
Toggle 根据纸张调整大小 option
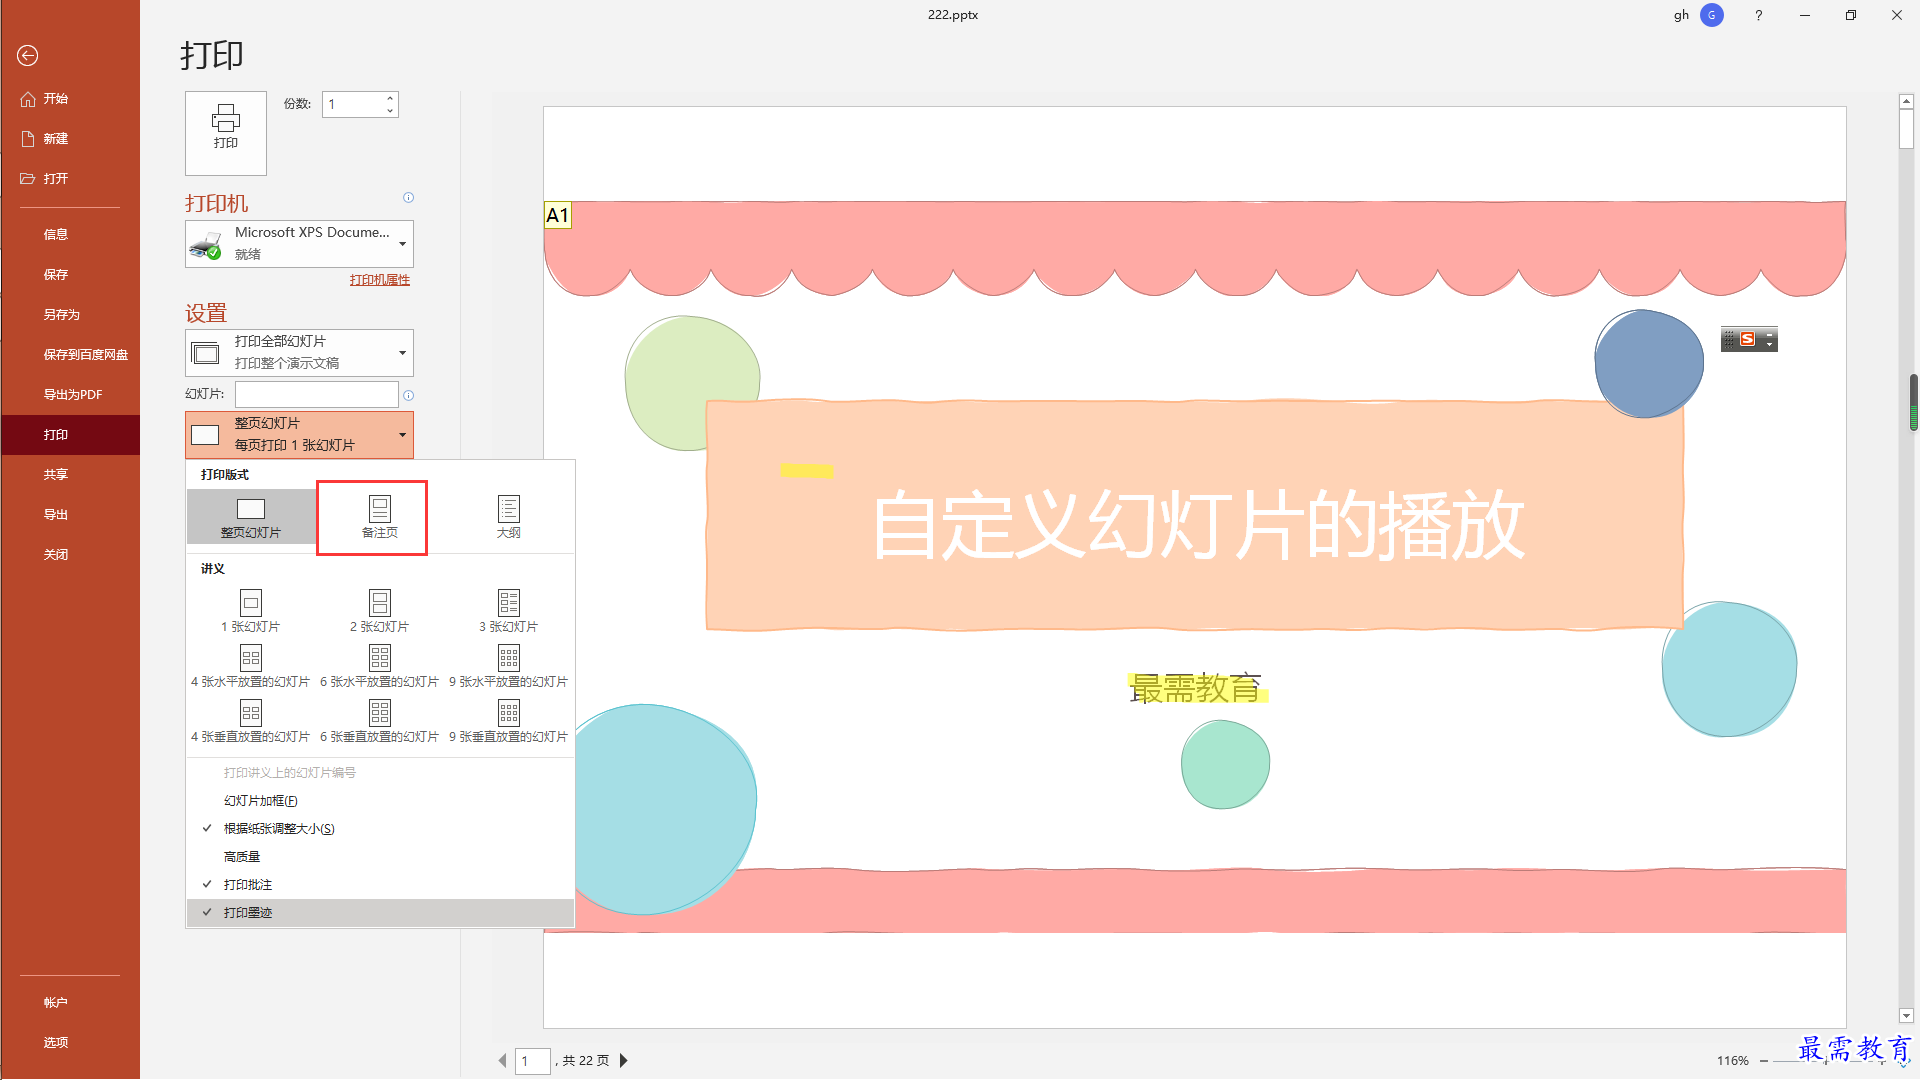(x=380, y=829)
